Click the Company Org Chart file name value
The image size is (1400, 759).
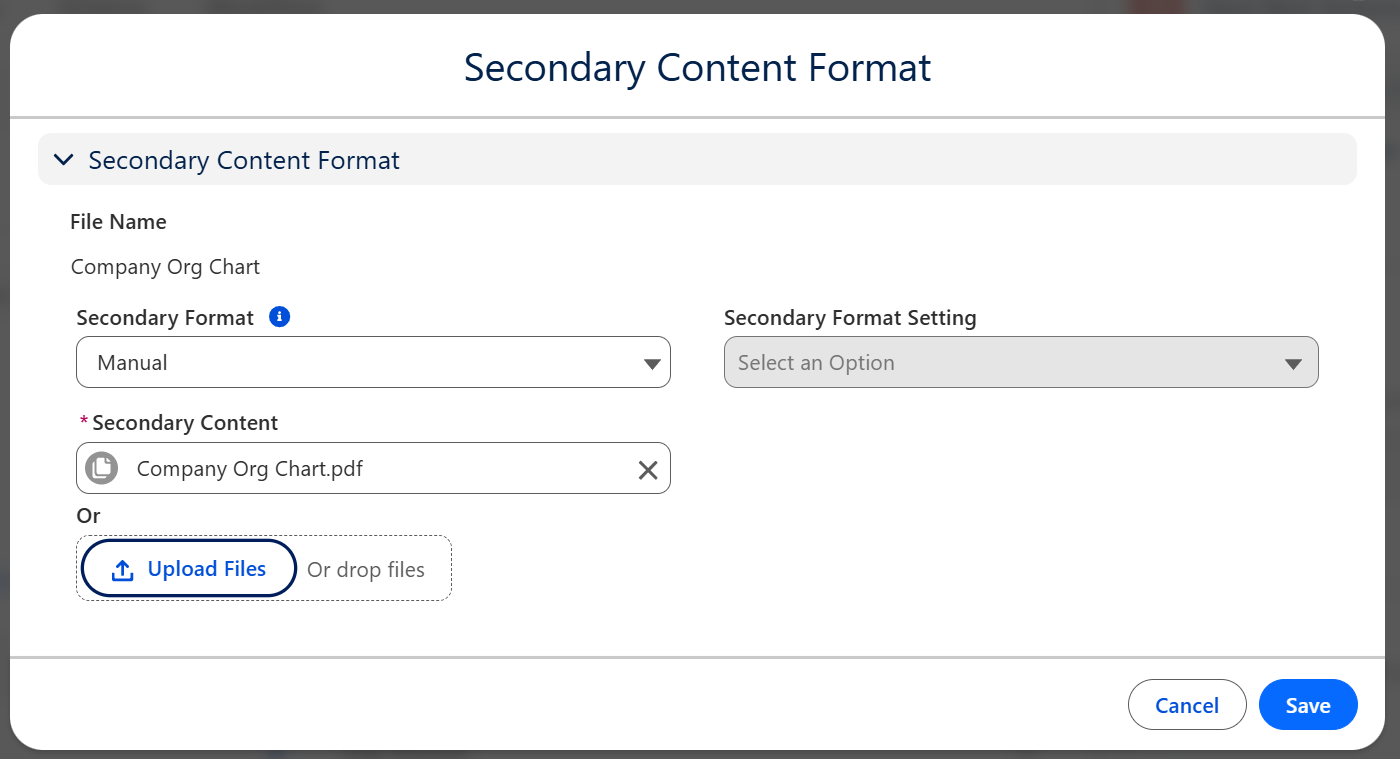click(x=165, y=267)
